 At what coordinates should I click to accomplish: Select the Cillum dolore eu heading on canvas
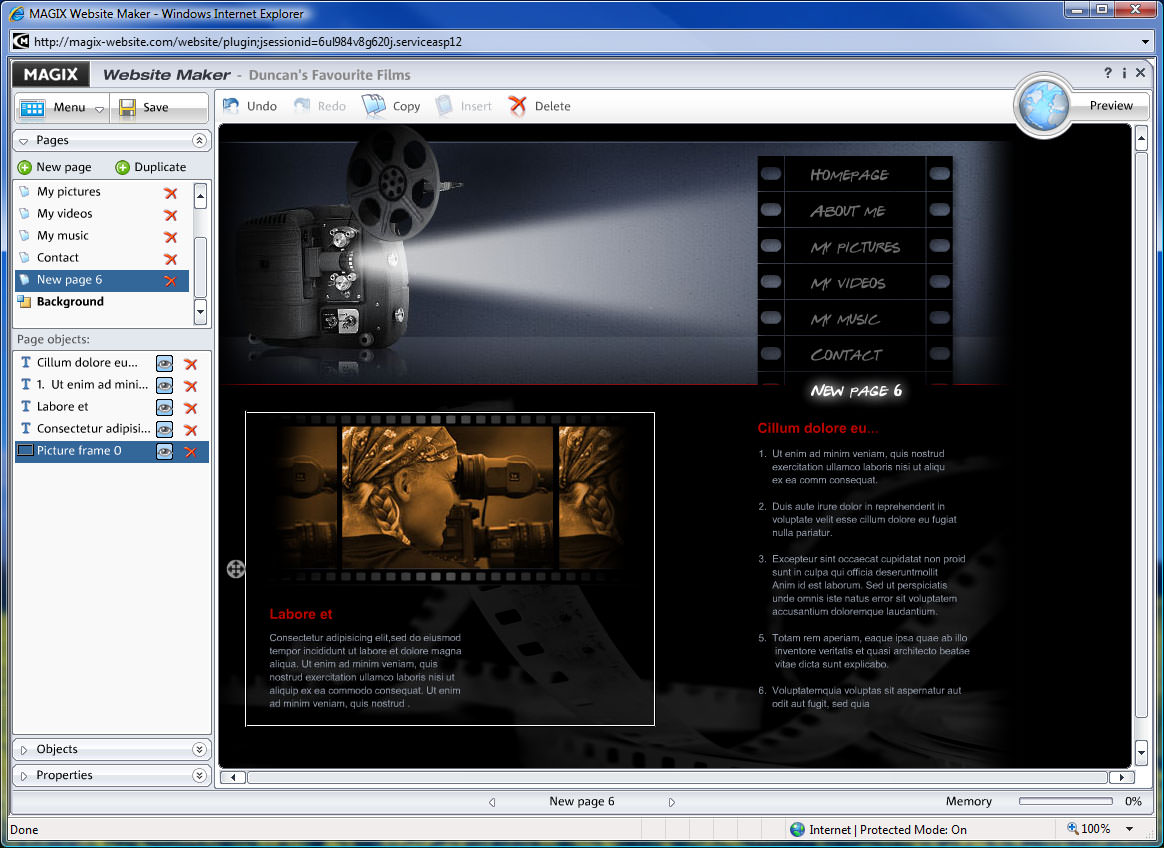pos(817,428)
